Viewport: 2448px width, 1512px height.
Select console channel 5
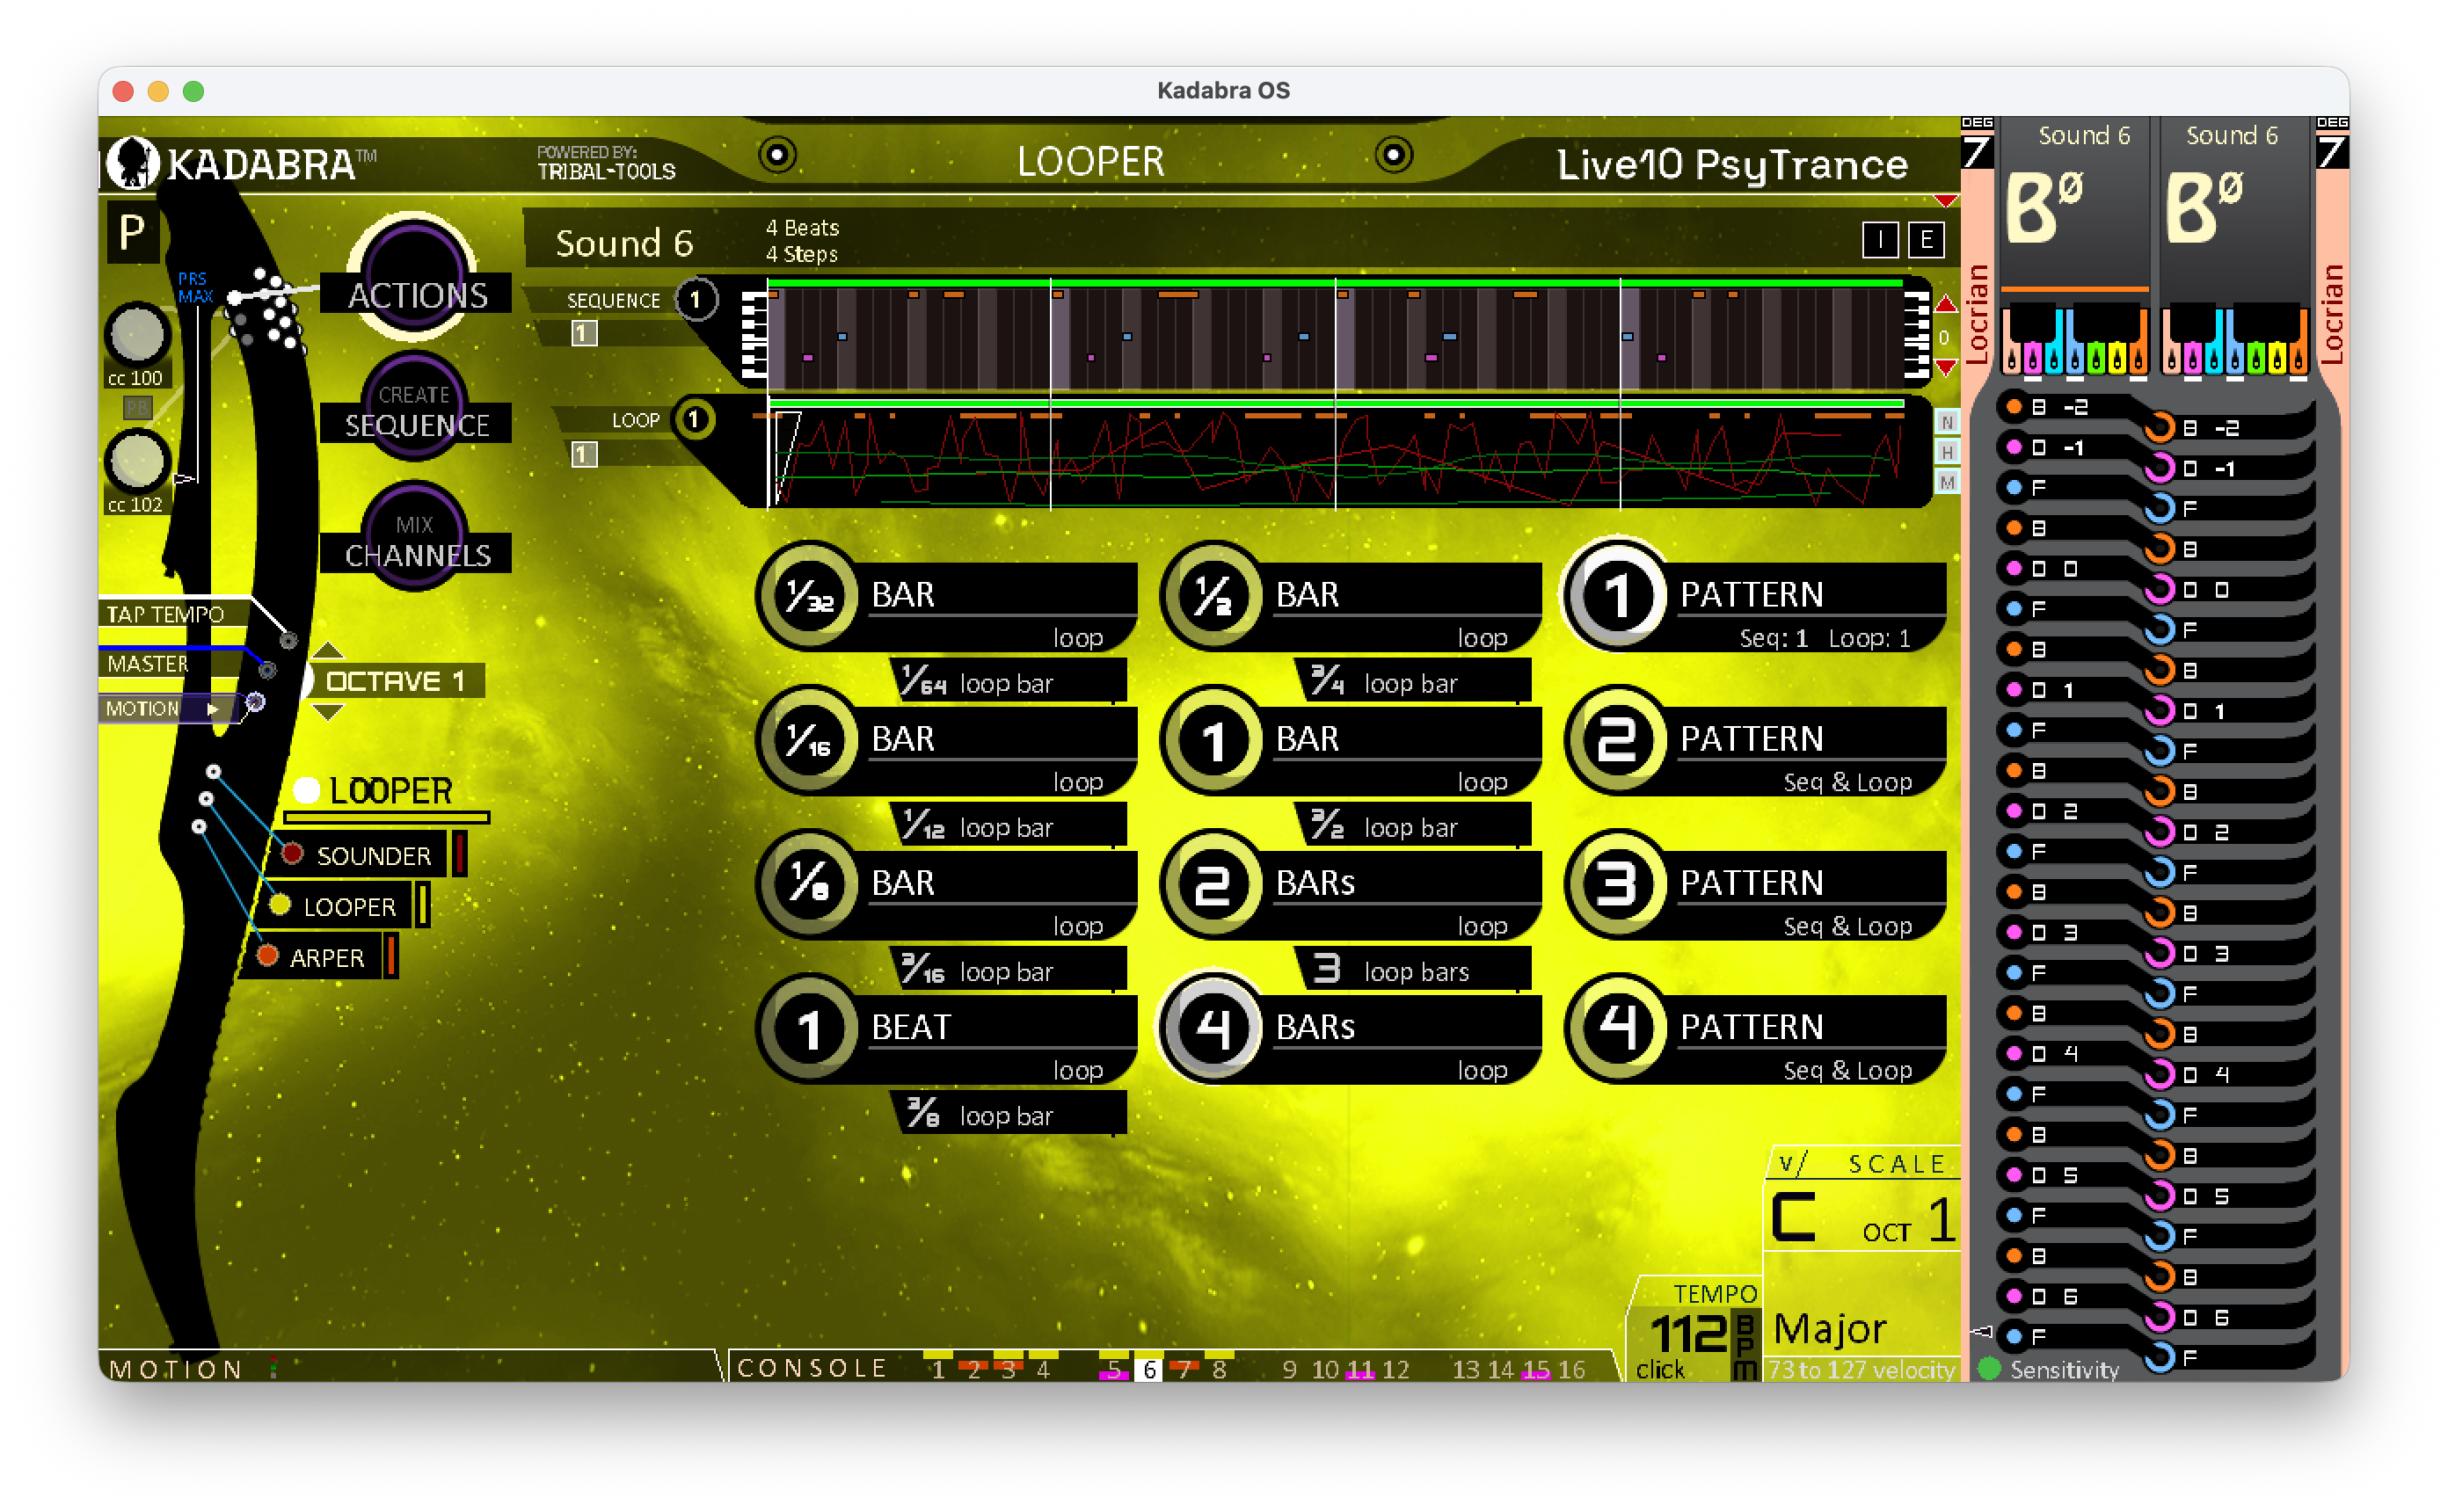[x=1113, y=1368]
